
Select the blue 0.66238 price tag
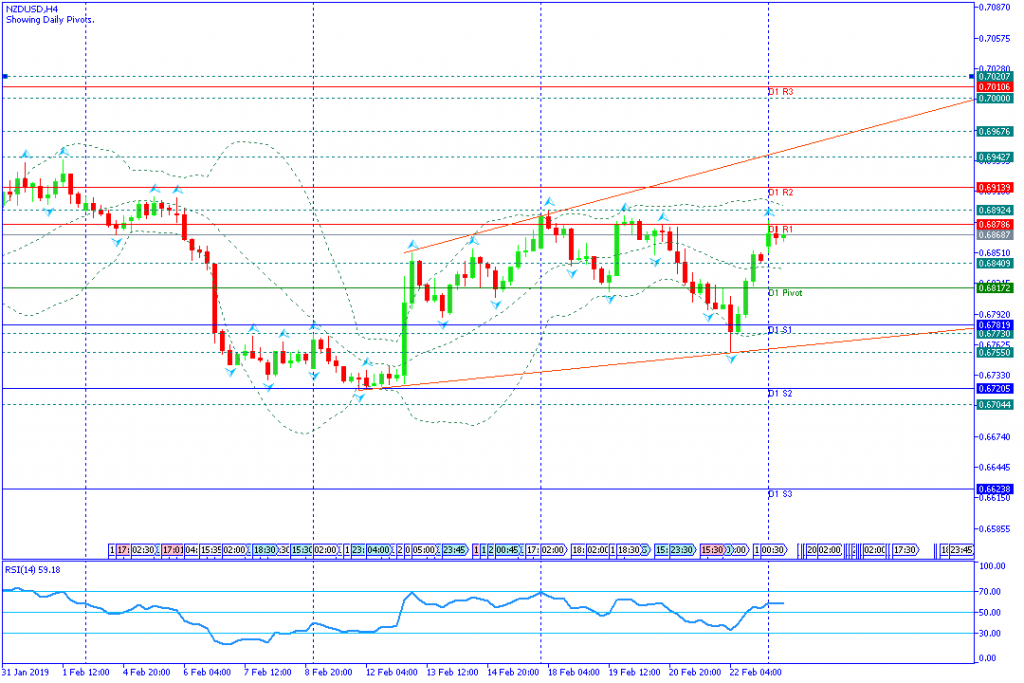pos(994,489)
